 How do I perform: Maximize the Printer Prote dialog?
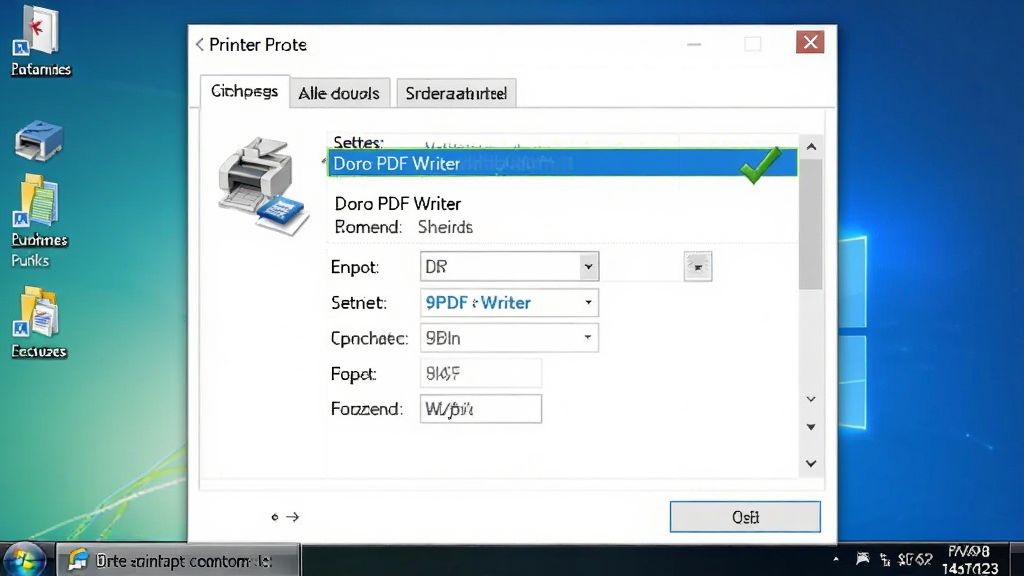tap(753, 44)
